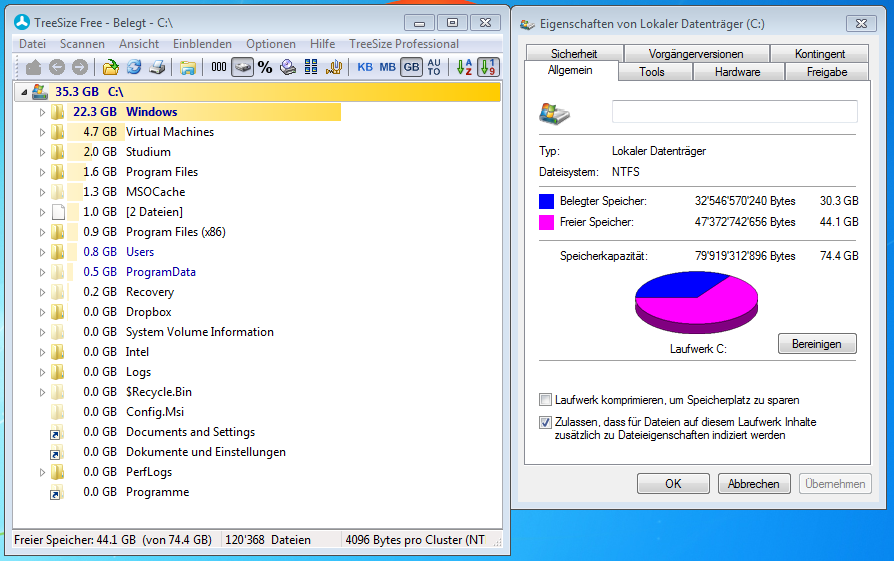894x561 pixels.
Task: Click the TreeSize Professional chart icon in toolbar
Action: pos(334,67)
